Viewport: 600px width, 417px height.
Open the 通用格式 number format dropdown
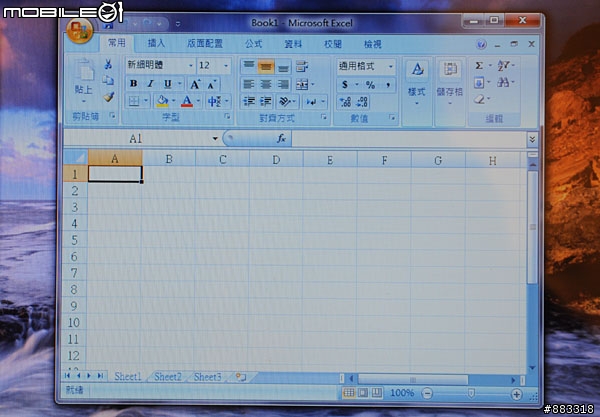[x=391, y=67]
